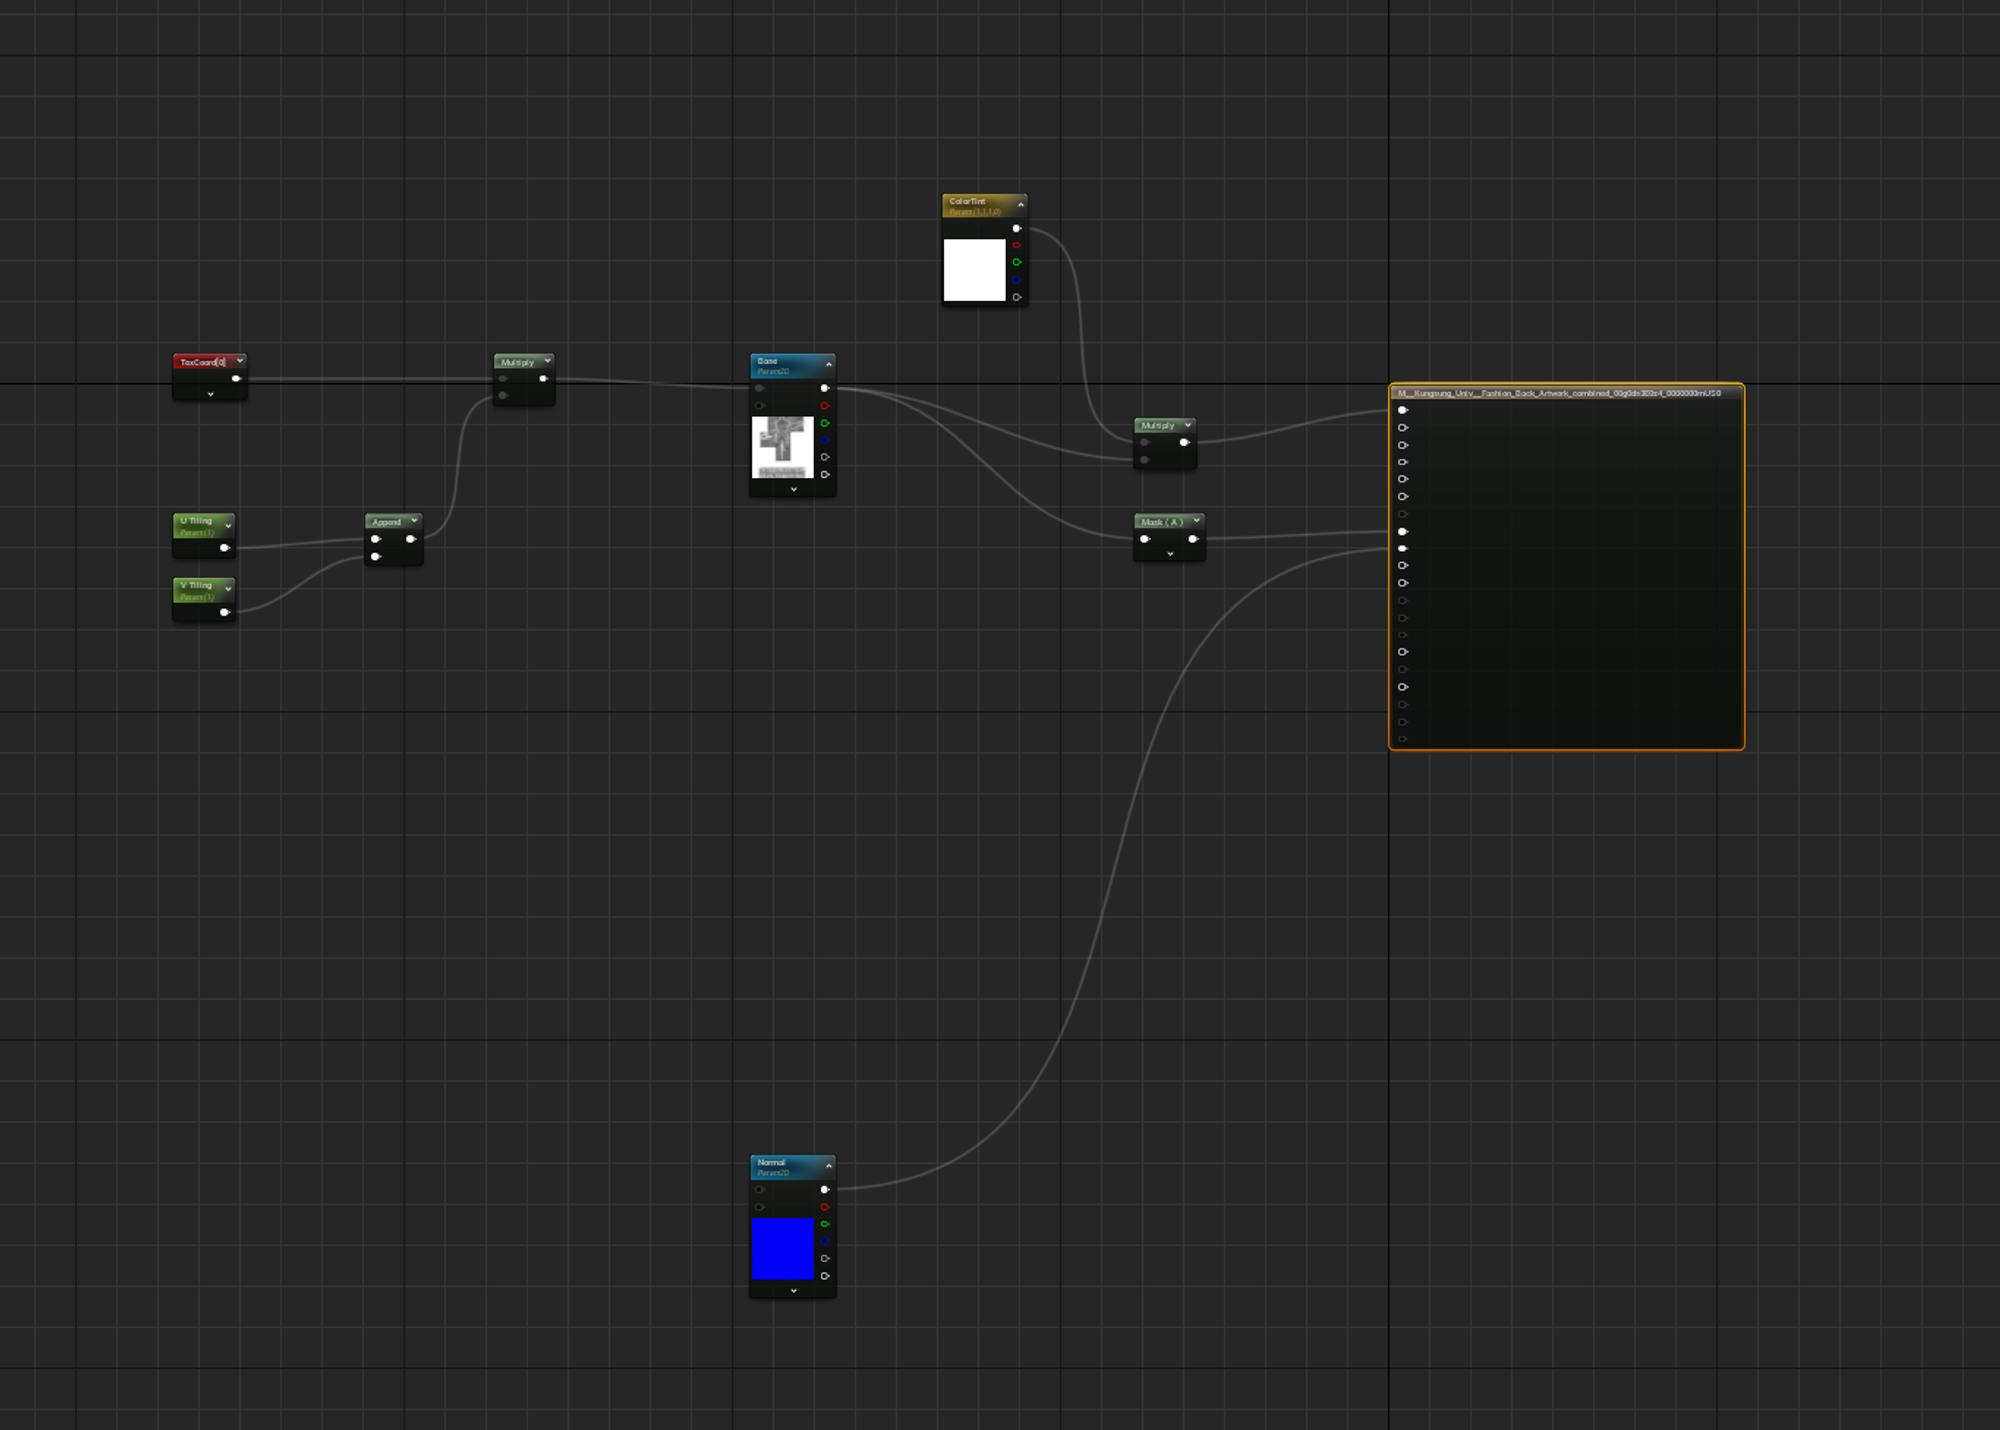Click ColorTint alpha channel pin

pyautogui.click(x=1017, y=297)
